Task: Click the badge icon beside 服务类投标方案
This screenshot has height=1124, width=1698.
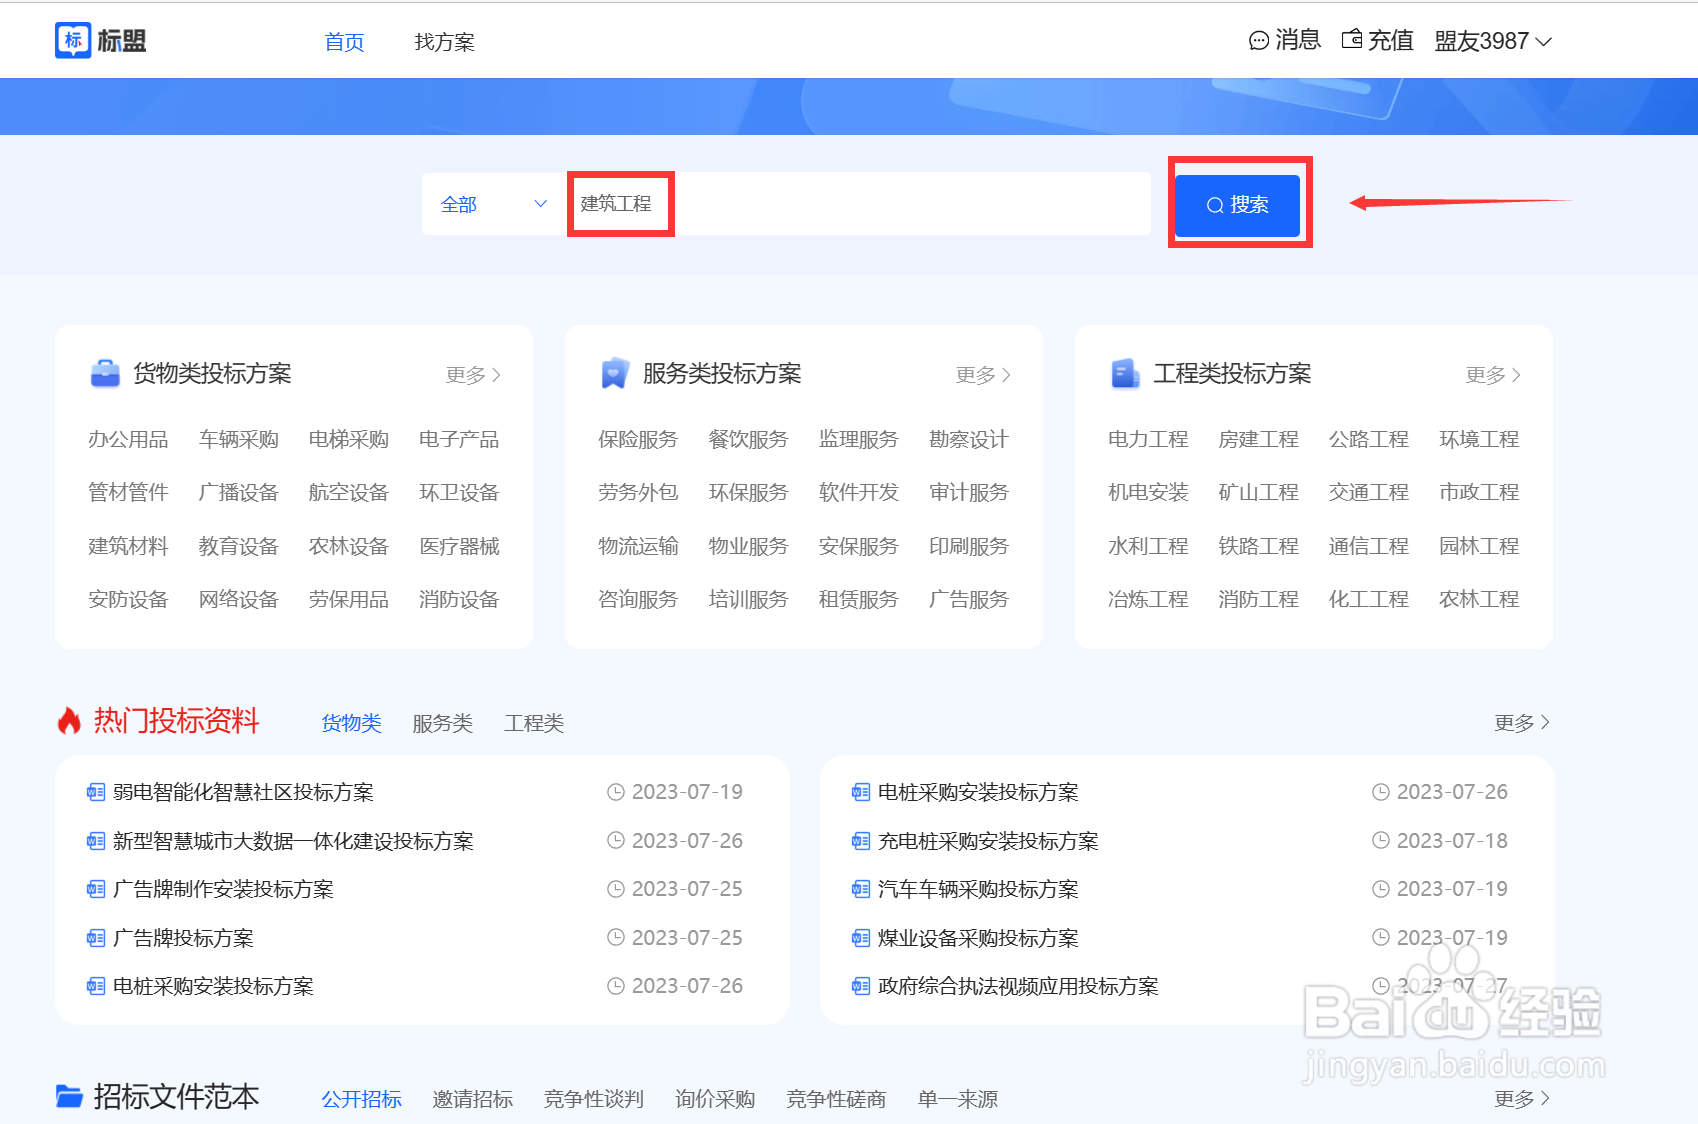Action: (x=613, y=371)
